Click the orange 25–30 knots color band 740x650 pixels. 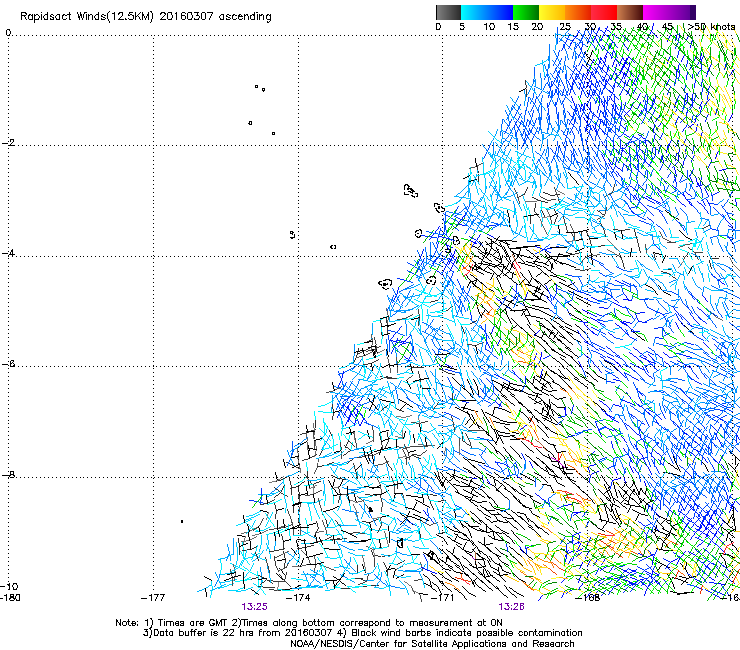578,12
